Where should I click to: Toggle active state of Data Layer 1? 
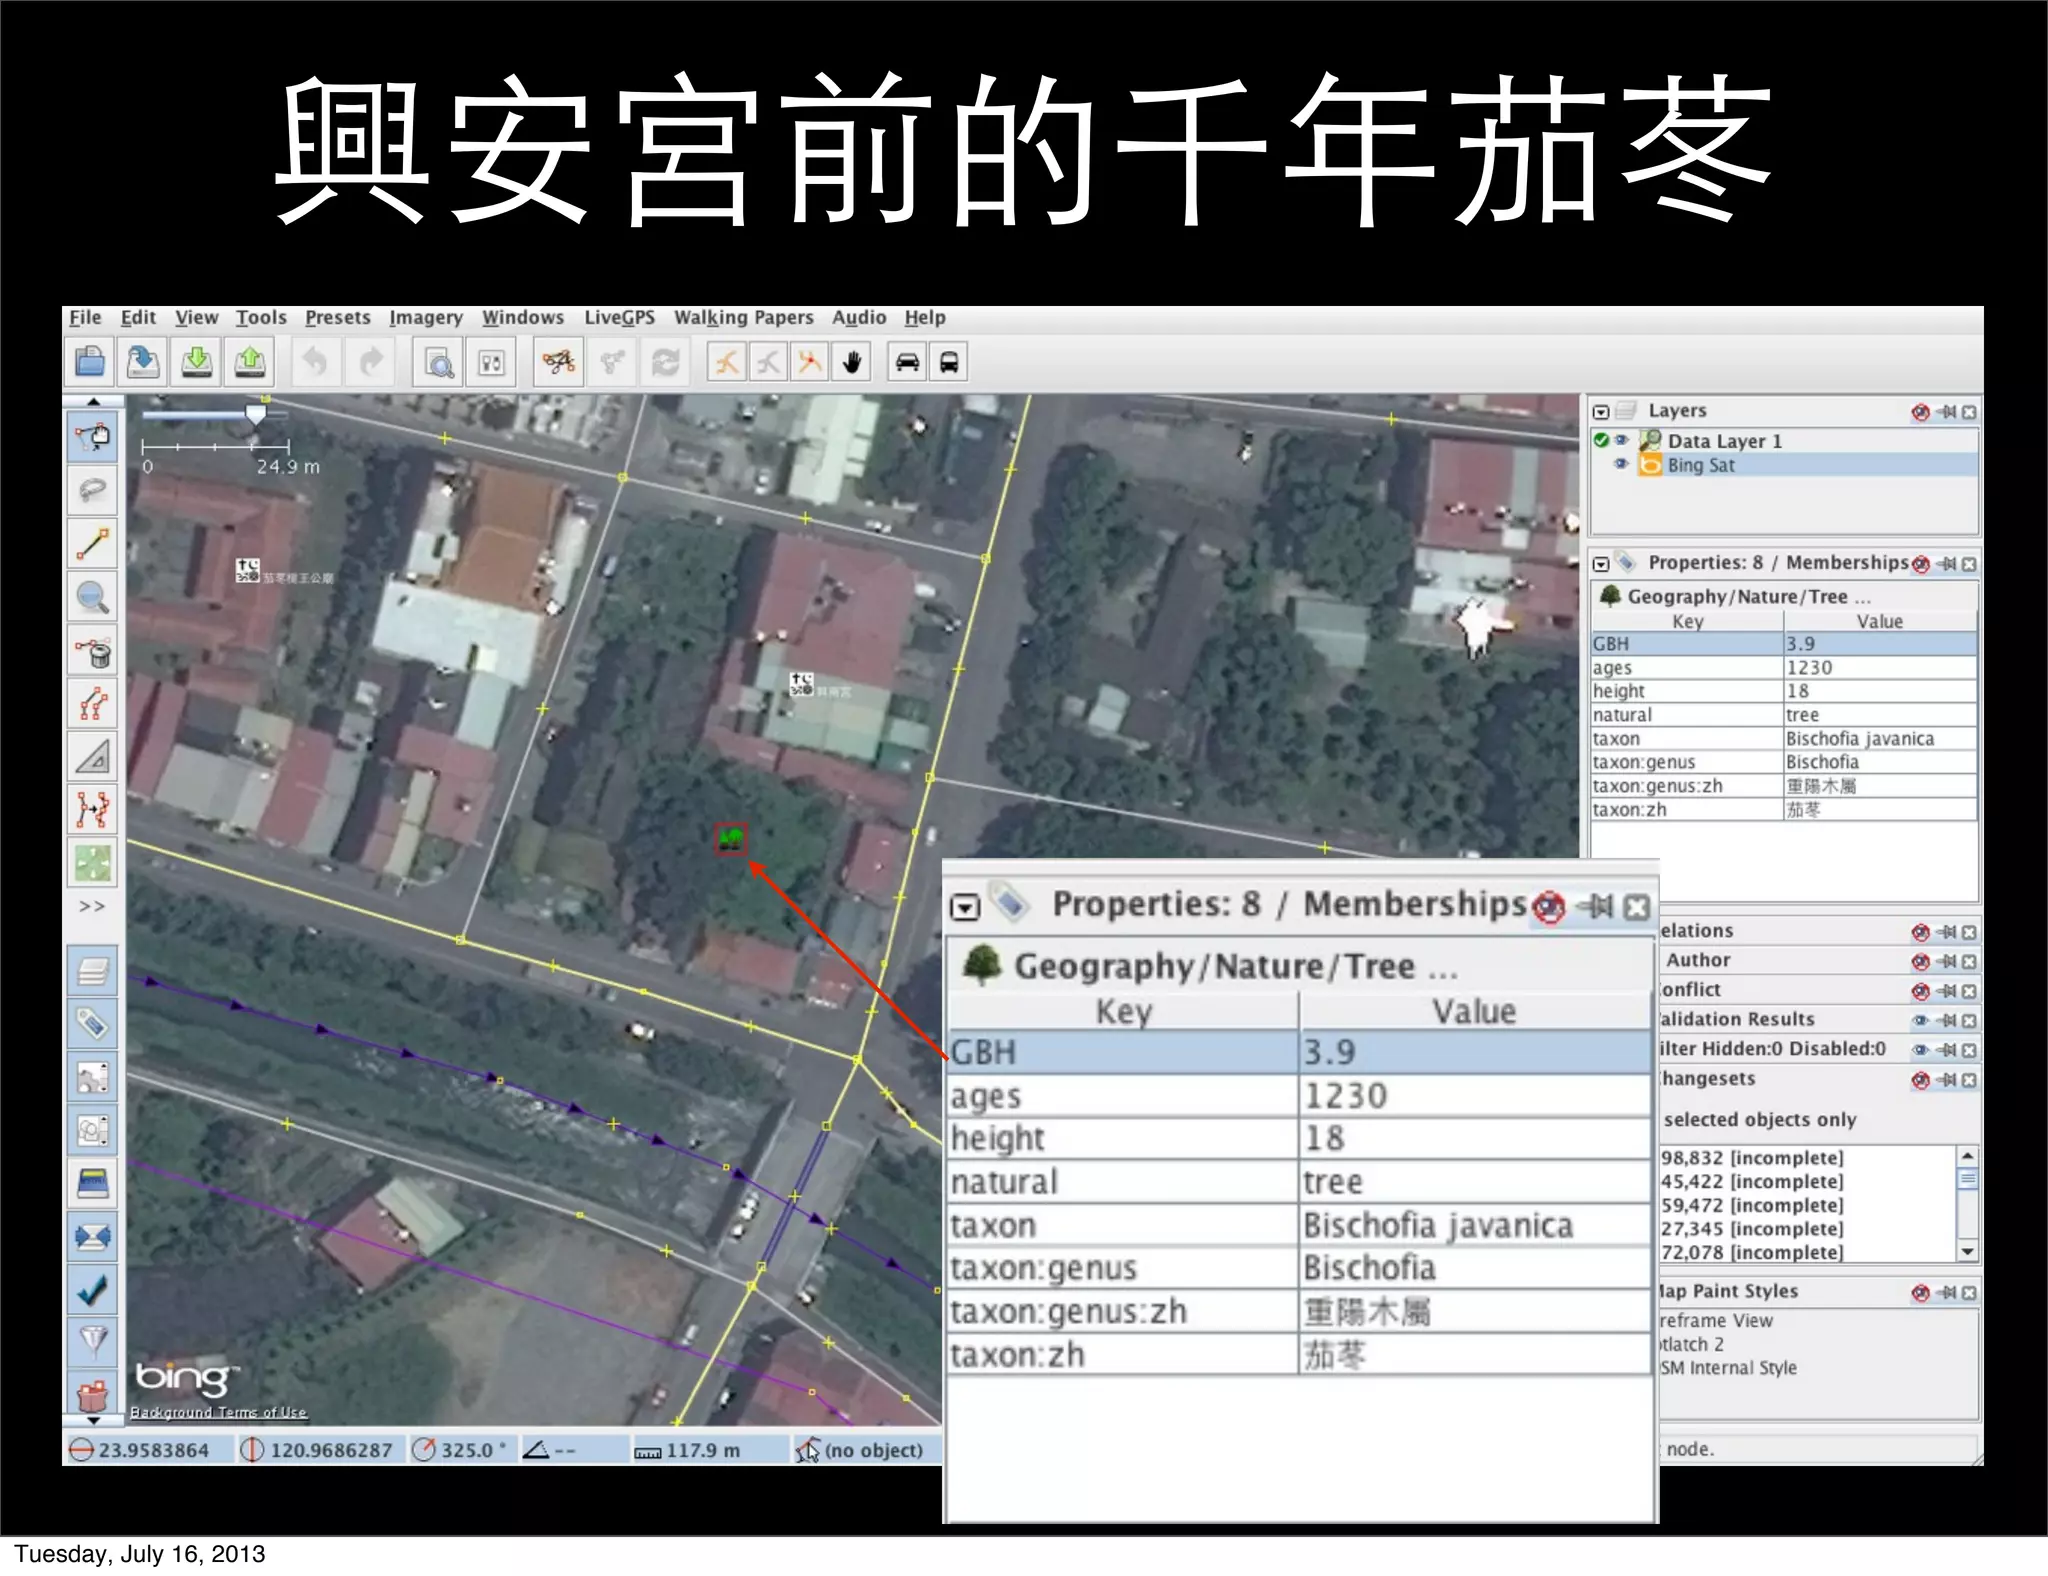pyautogui.click(x=1602, y=441)
